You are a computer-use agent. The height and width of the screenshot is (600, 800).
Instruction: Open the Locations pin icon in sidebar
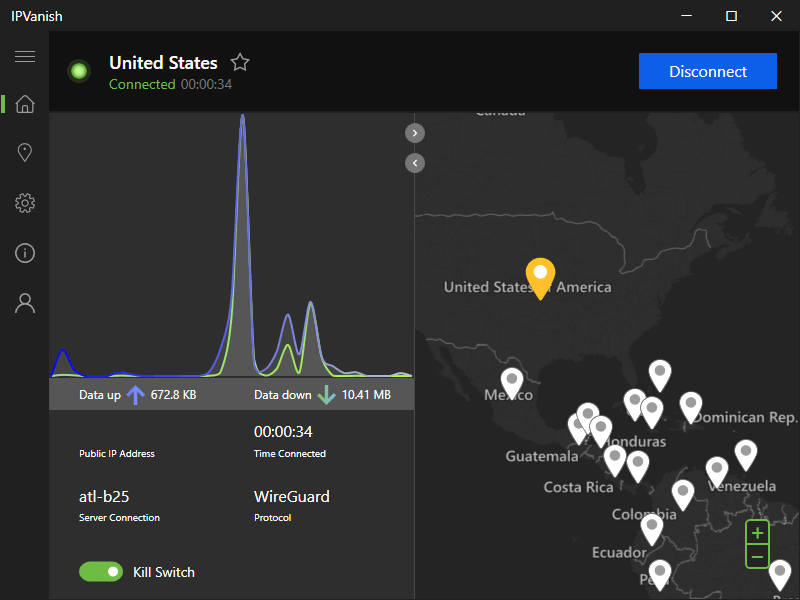point(25,153)
